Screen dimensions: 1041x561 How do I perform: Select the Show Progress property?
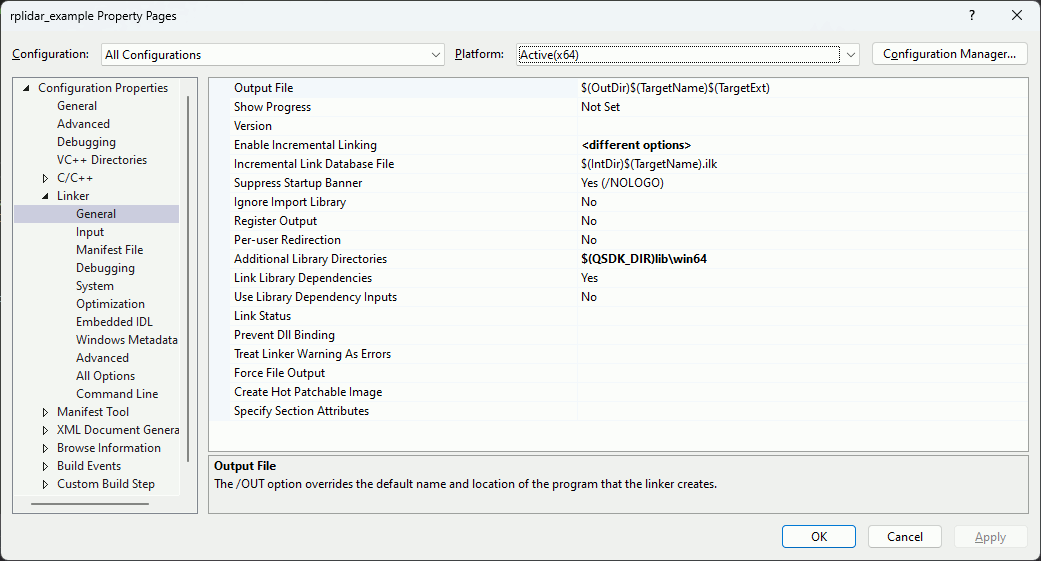(x=272, y=107)
